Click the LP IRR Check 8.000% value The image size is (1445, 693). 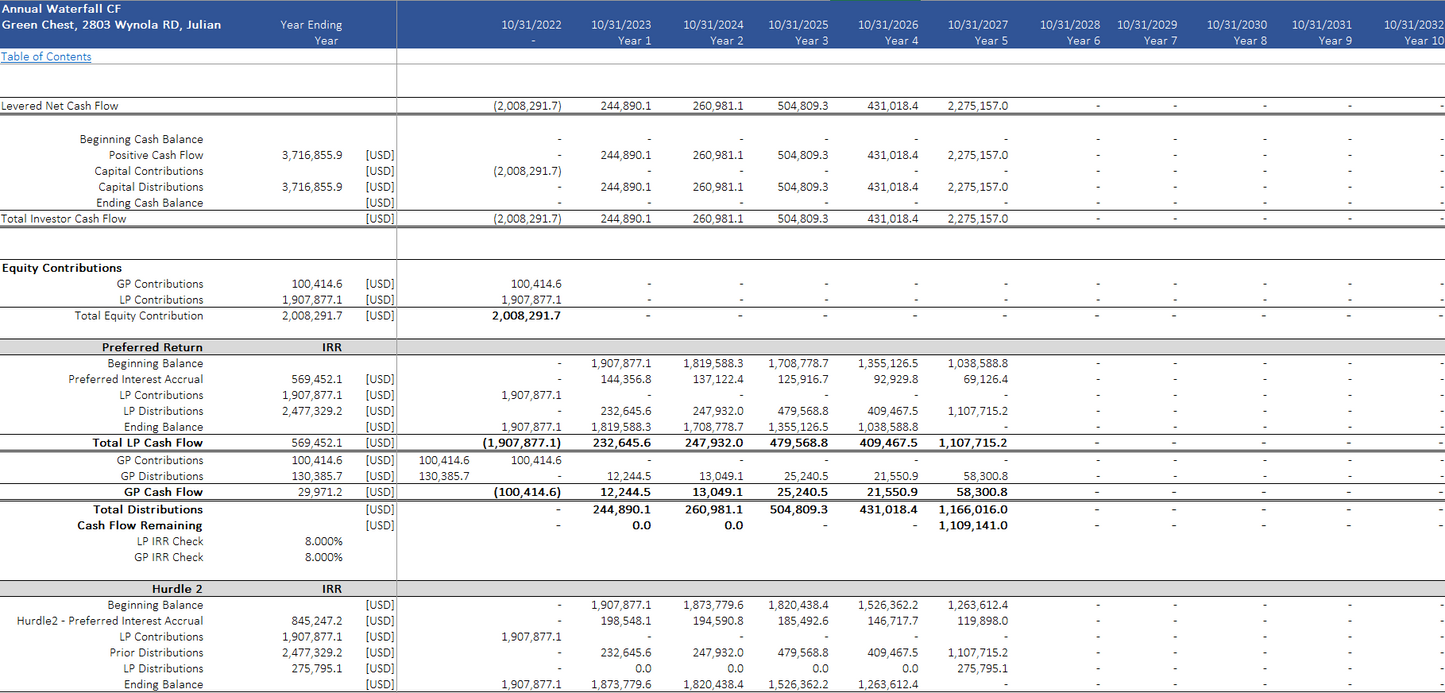click(323, 542)
